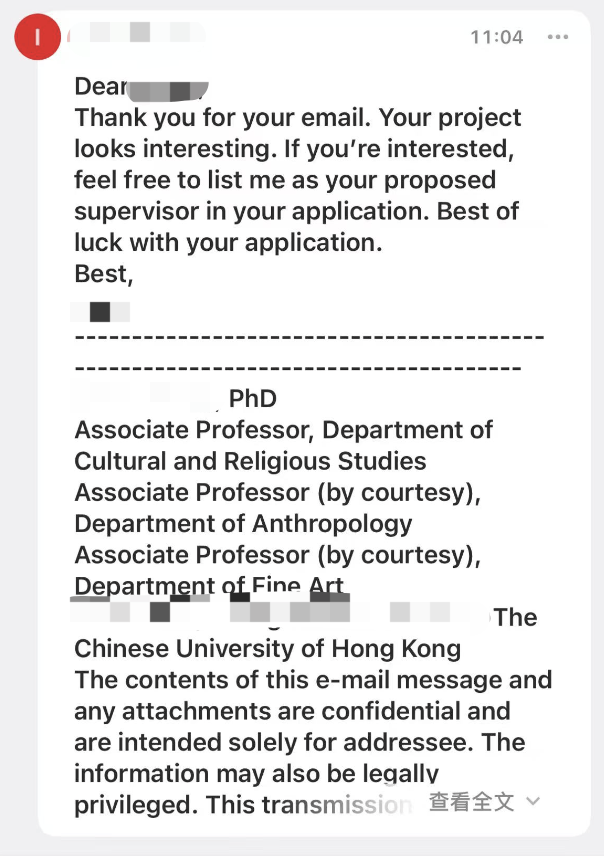Screen dimensions: 604x856
Task: Click the blurred contact details line
Action: coord(280,611)
